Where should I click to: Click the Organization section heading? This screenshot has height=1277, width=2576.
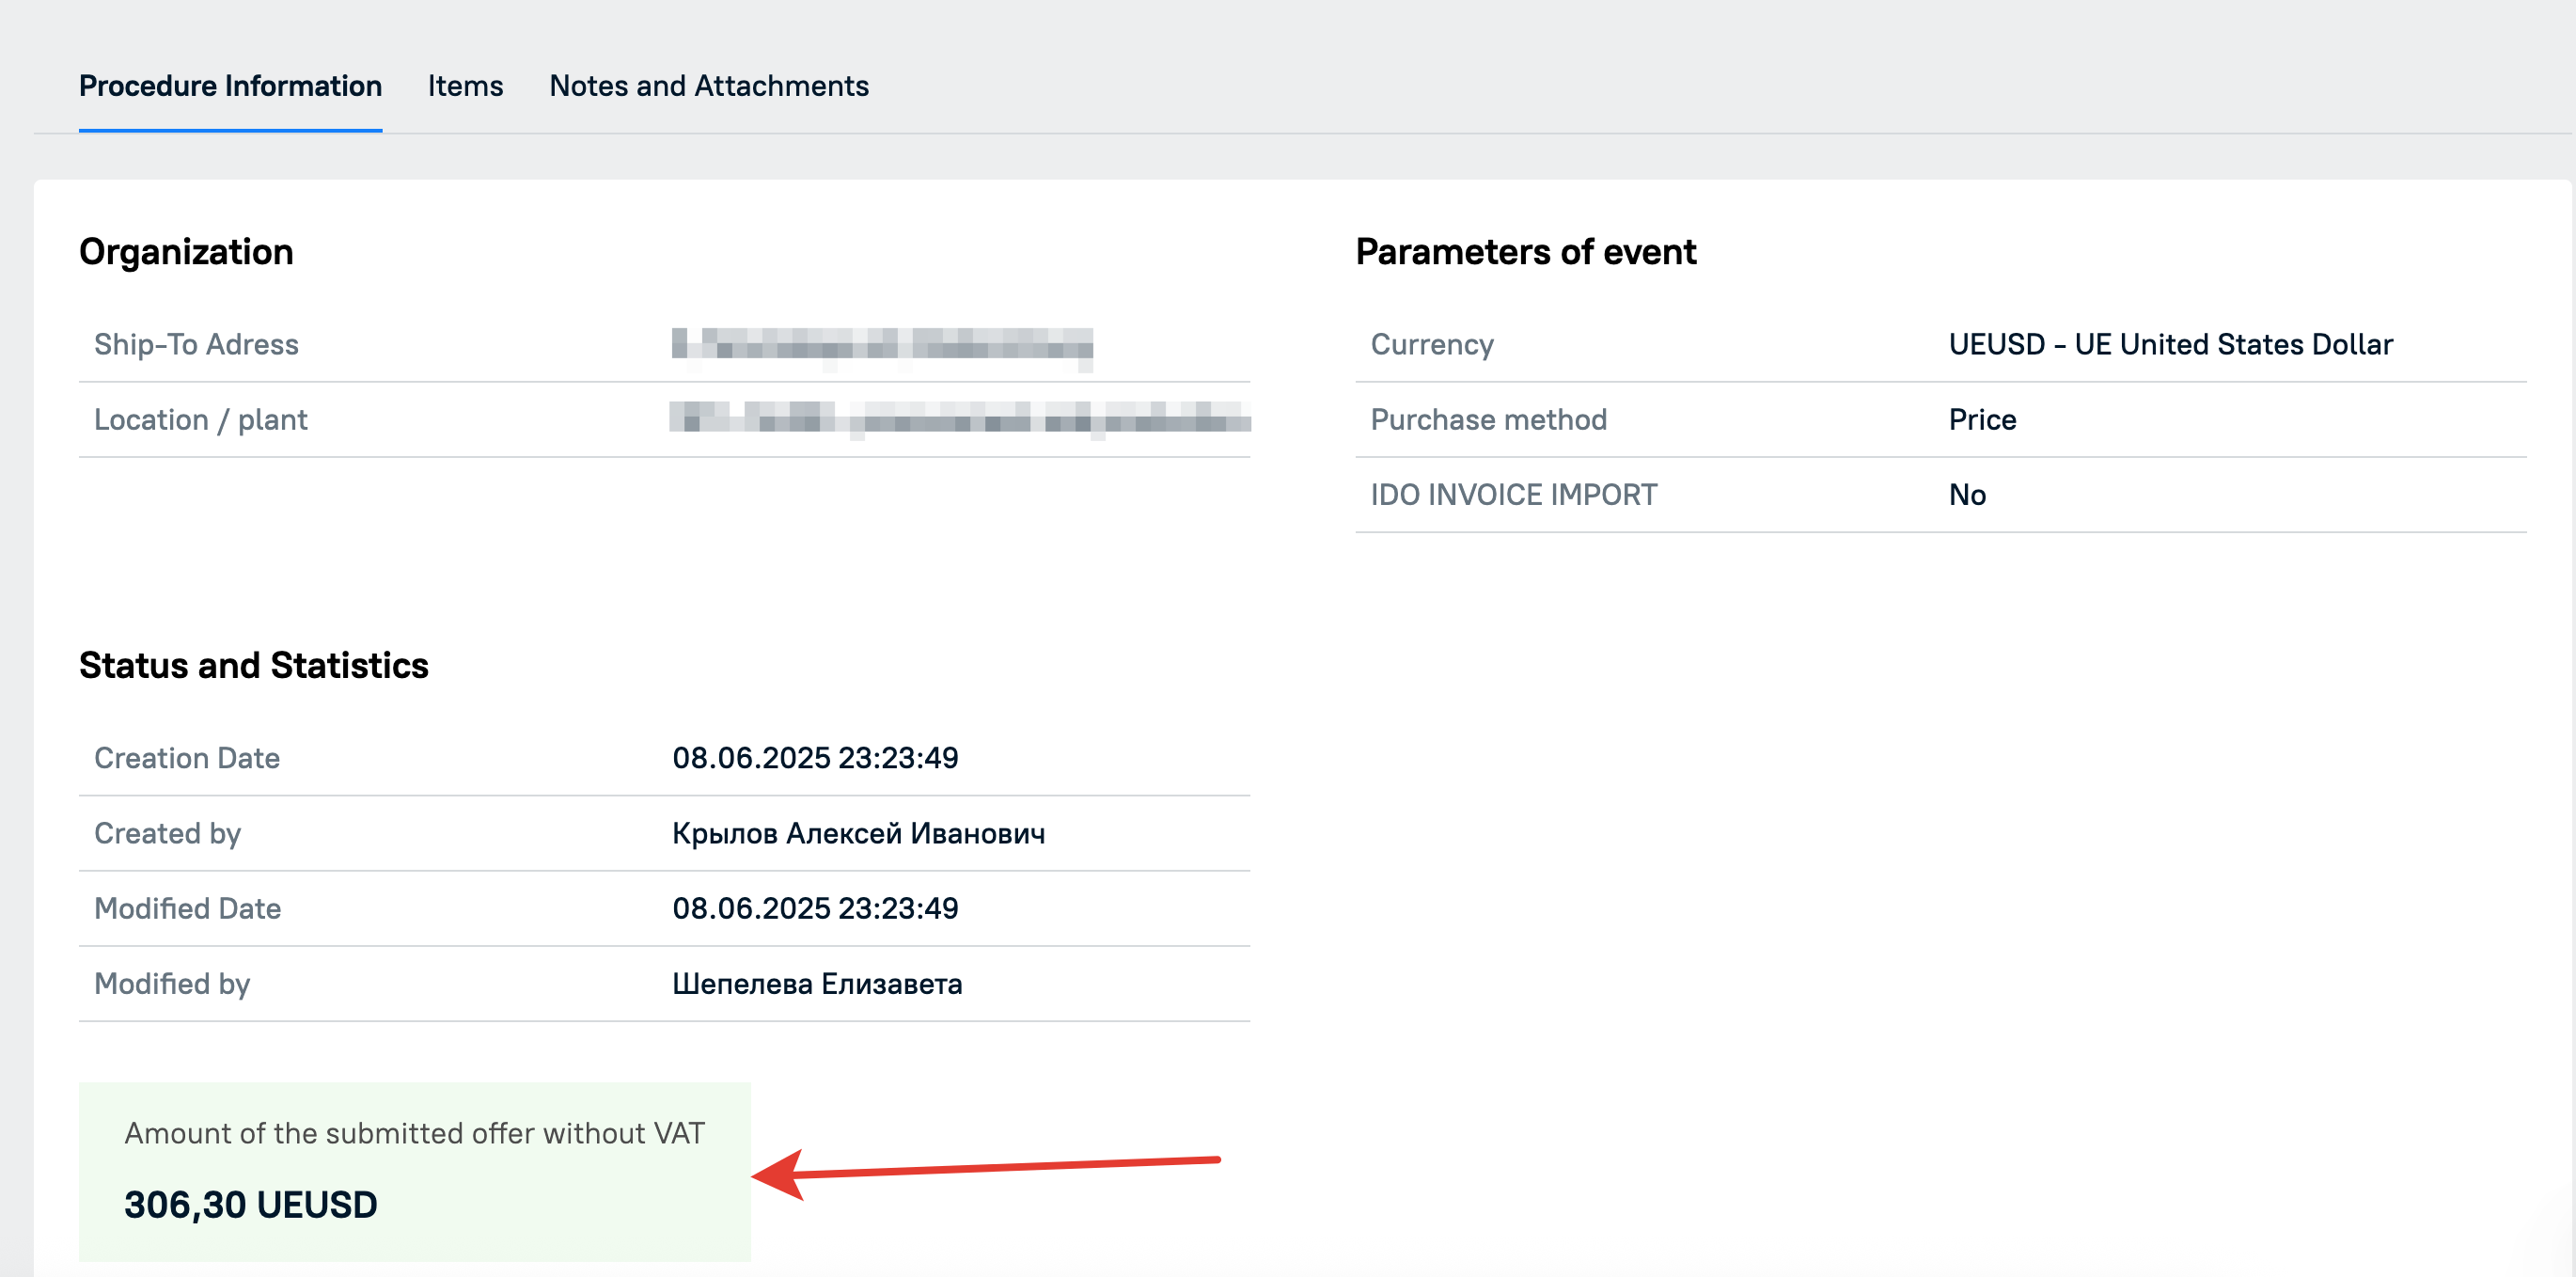[x=186, y=251]
